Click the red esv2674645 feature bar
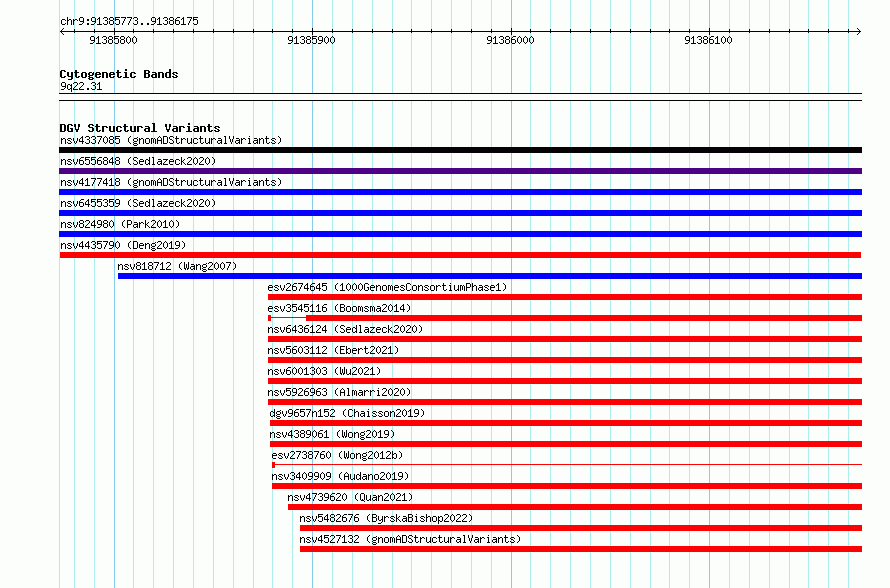 coord(565,297)
